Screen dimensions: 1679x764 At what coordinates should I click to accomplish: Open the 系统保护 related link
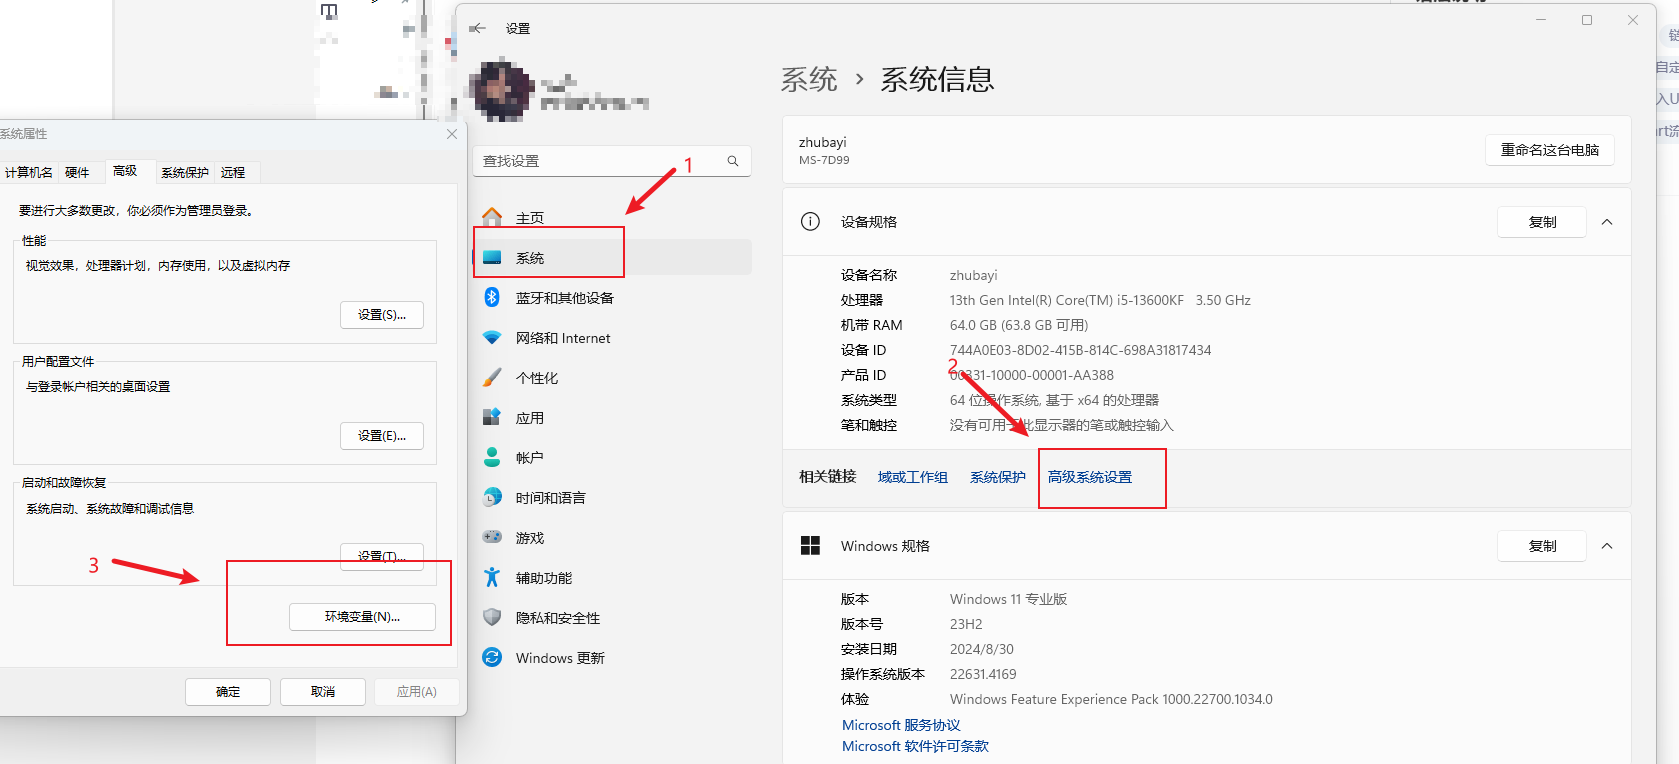point(998,477)
